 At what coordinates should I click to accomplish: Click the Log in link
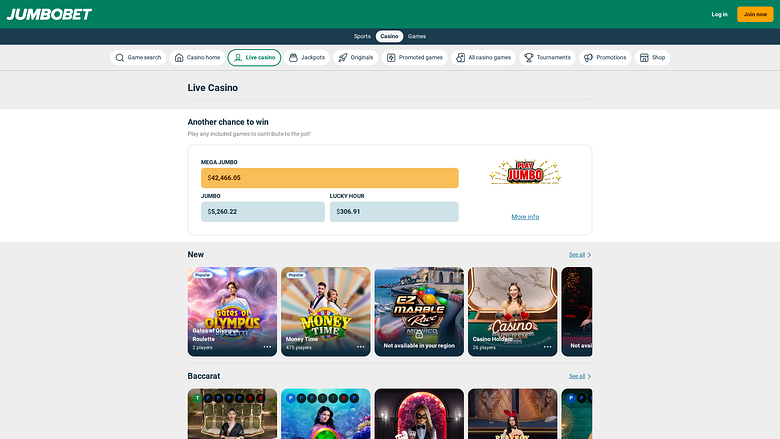pyautogui.click(x=719, y=14)
